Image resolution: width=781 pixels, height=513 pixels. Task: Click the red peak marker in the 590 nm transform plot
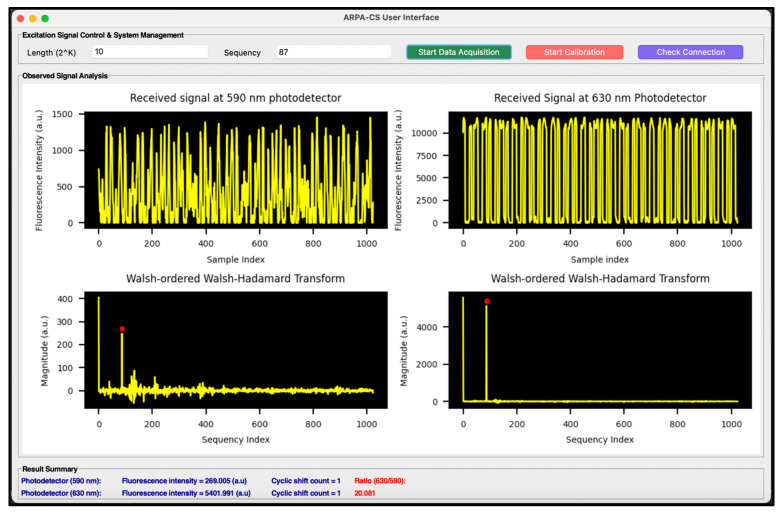point(122,329)
